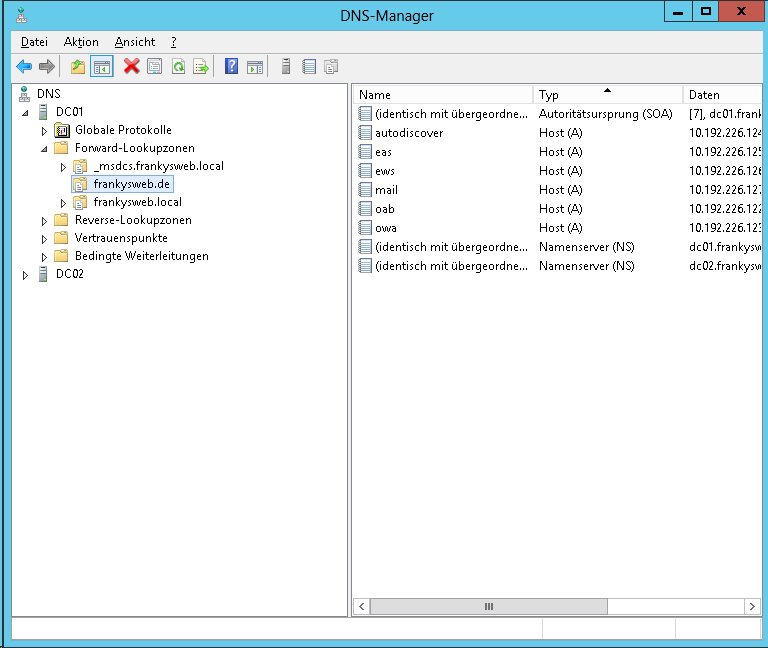Click the back navigation arrow
Screen dimensions: 768x648
click(24, 67)
